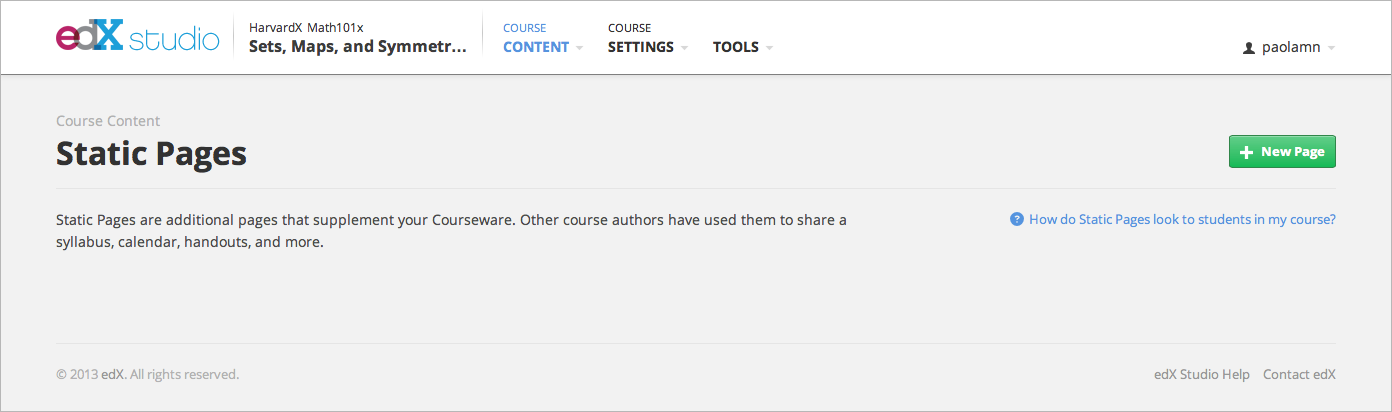Open the Contact edX footer link
This screenshot has width=1392, height=412.
coord(1299,374)
